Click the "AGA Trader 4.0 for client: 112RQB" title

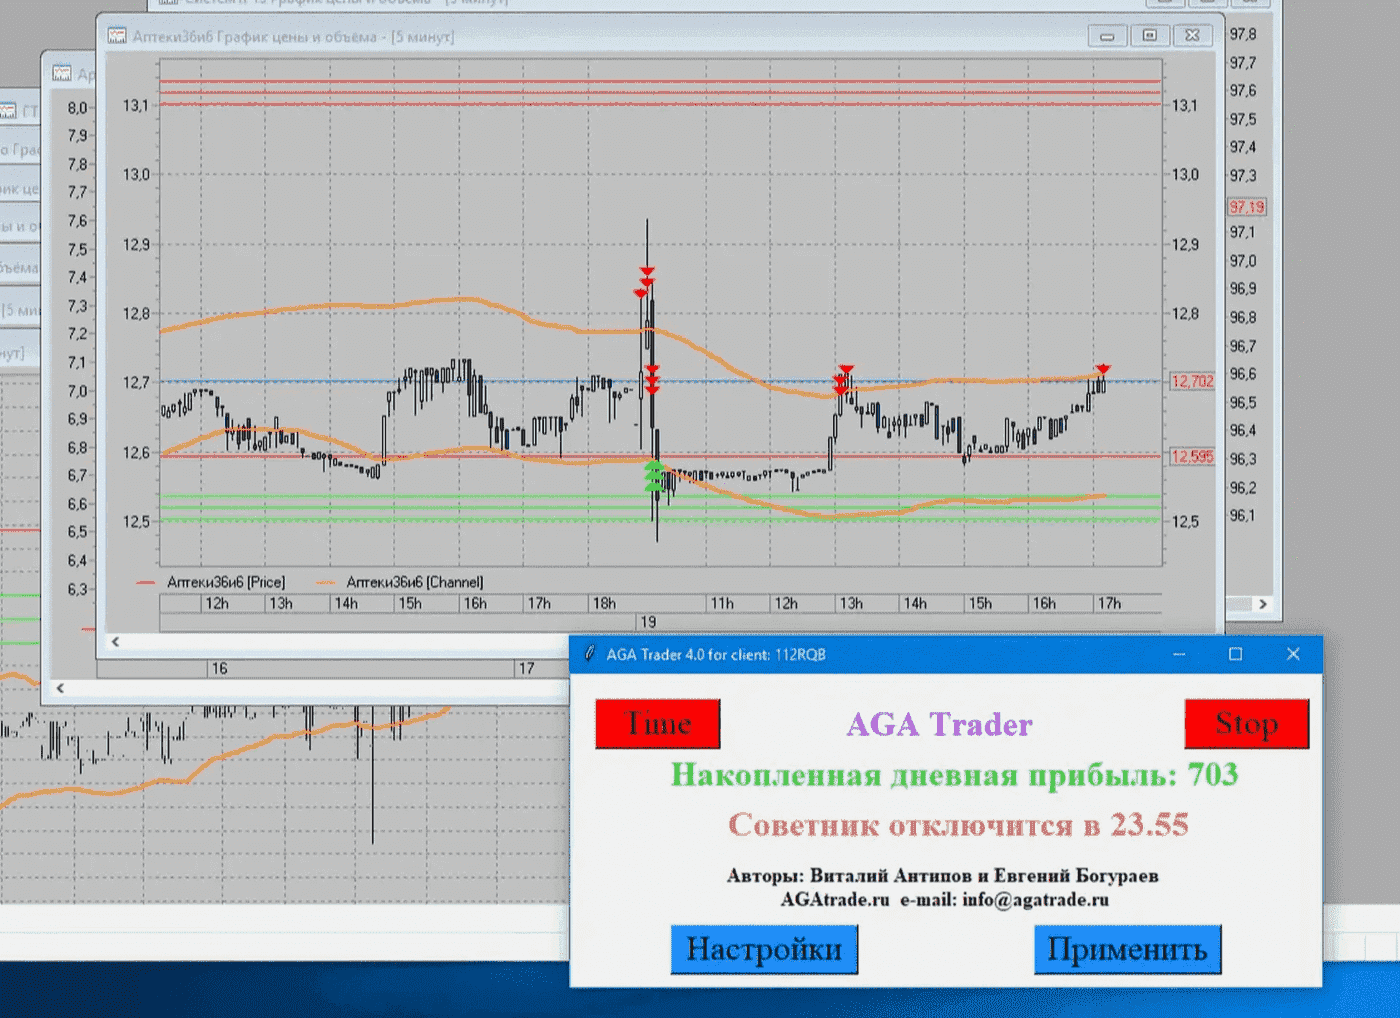pyautogui.click(x=716, y=655)
